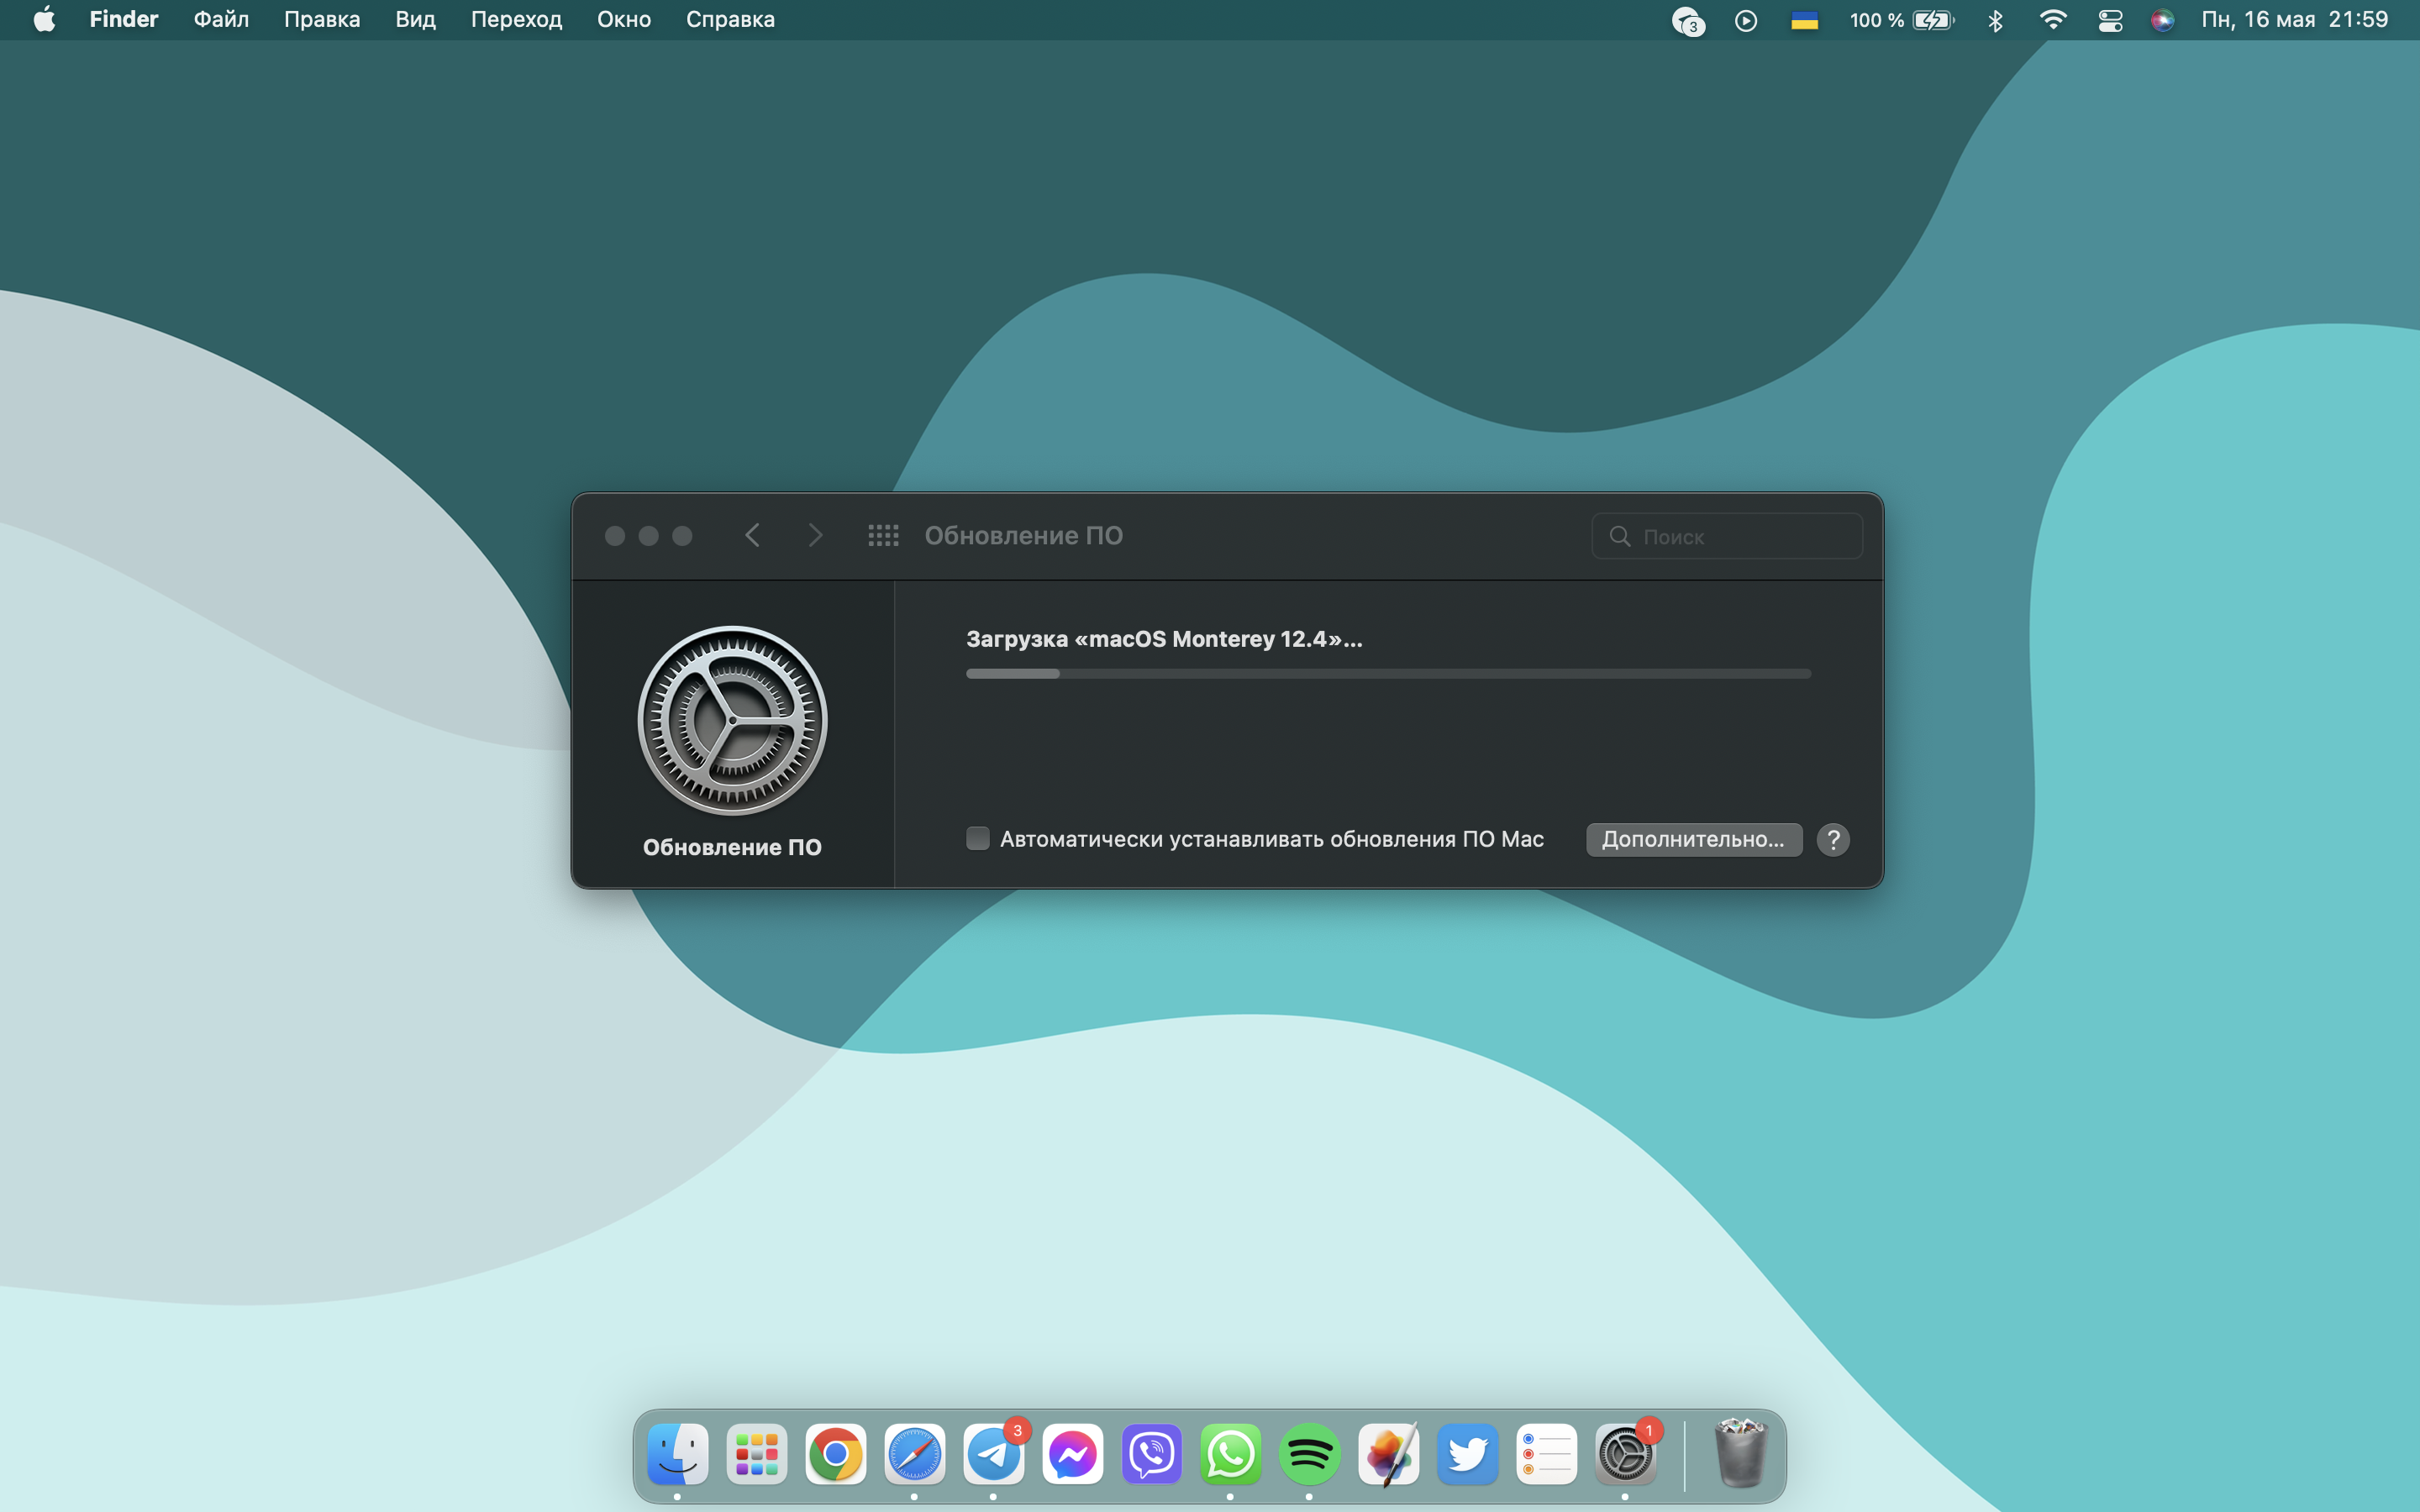The image size is (2420, 1512).
Task: Launch Spotify from the Dock
Action: (1309, 1455)
